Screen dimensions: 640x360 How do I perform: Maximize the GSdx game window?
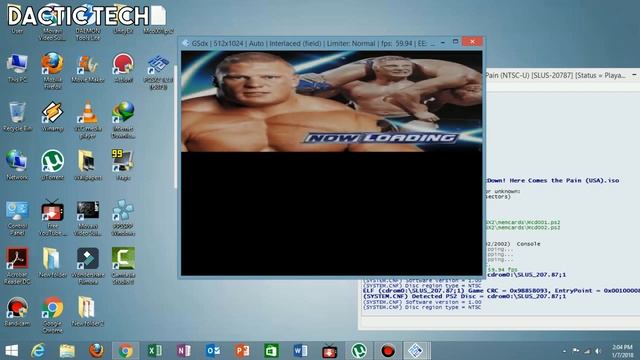pyautogui.click(x=456, y=42)
